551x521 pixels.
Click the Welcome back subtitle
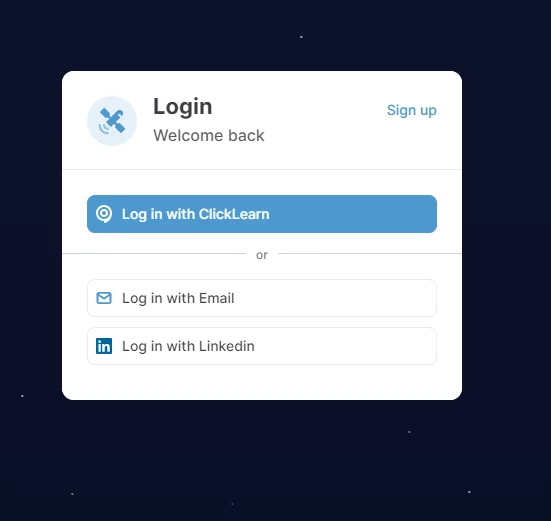tap(209, 136)
